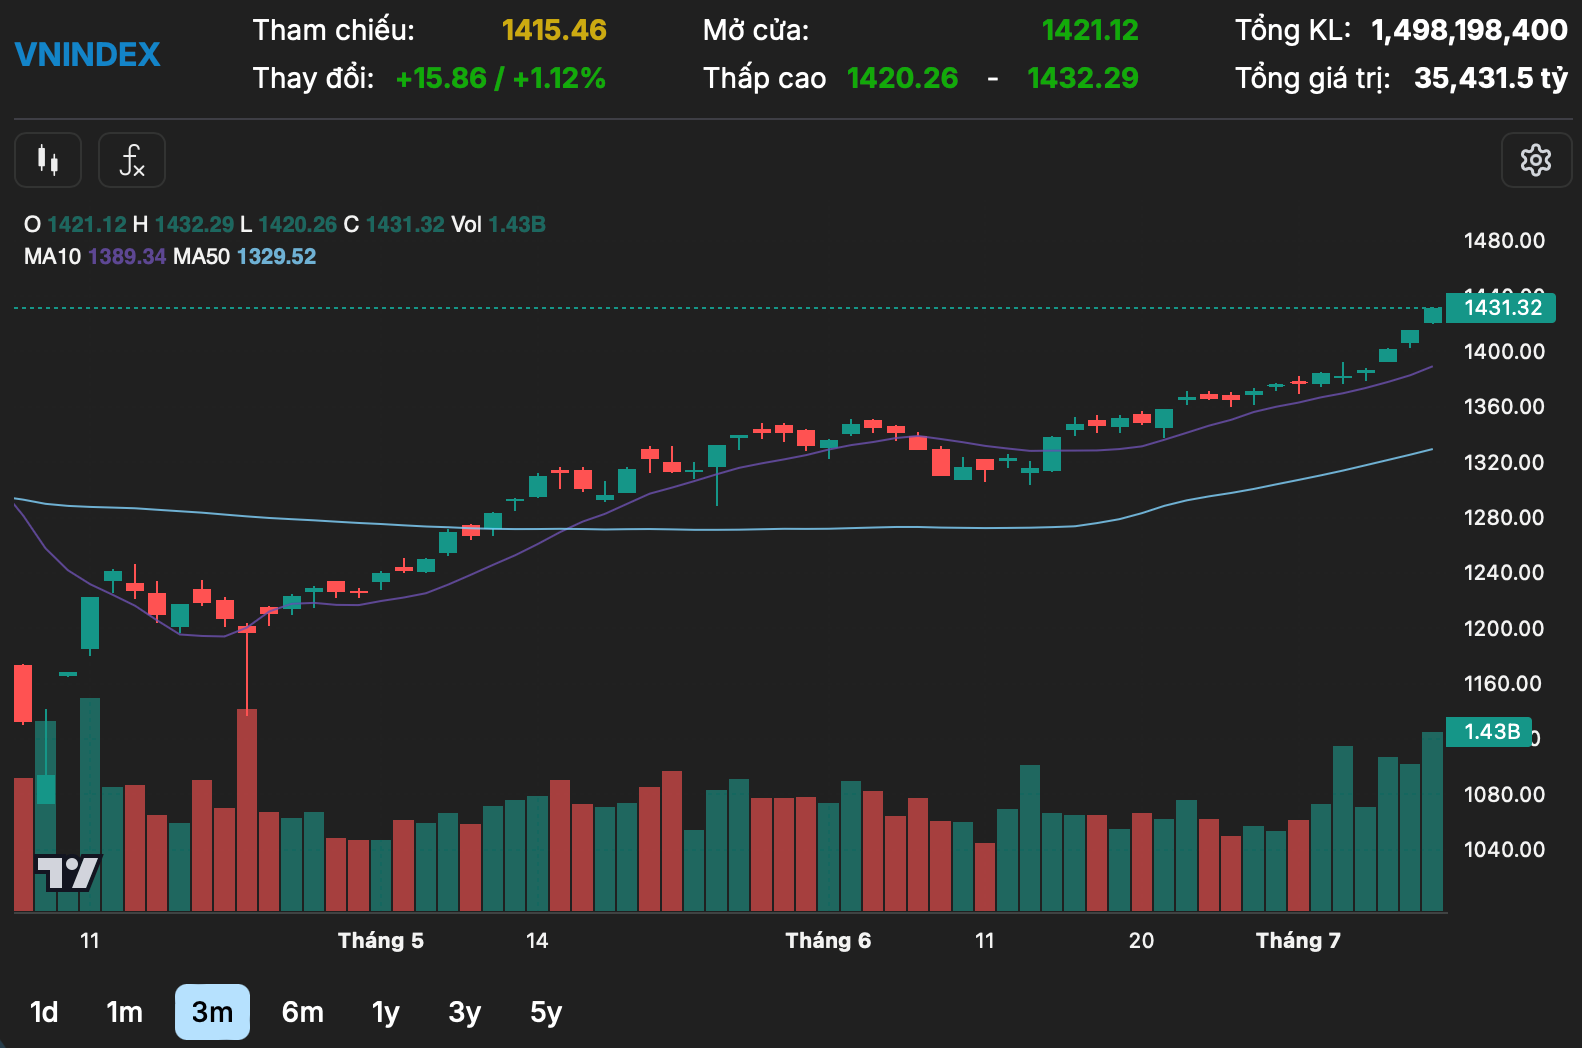Select the 1m time range
Screen dimensions: 1582x1048
[125, 1012]
